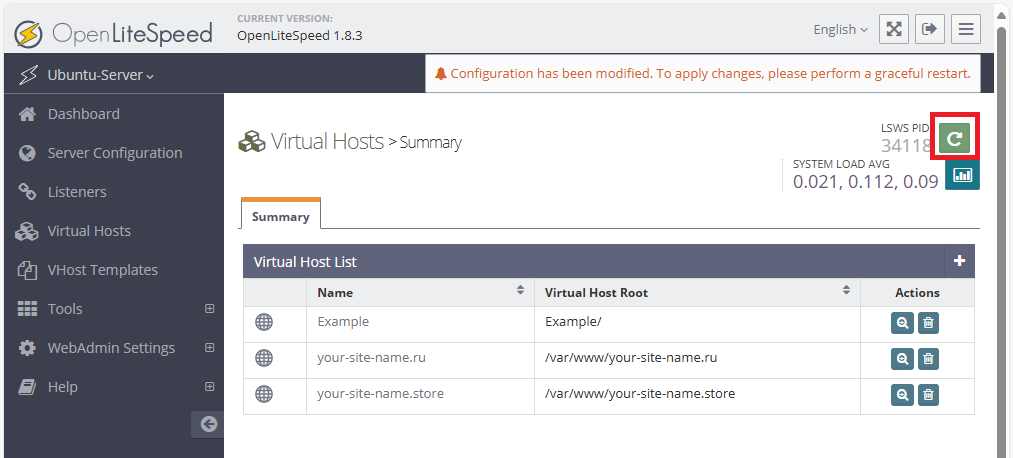This screenshot has height=458, width=1013.
Task: Click the OpenLiteSpeed logo
Action: [114, 32]
